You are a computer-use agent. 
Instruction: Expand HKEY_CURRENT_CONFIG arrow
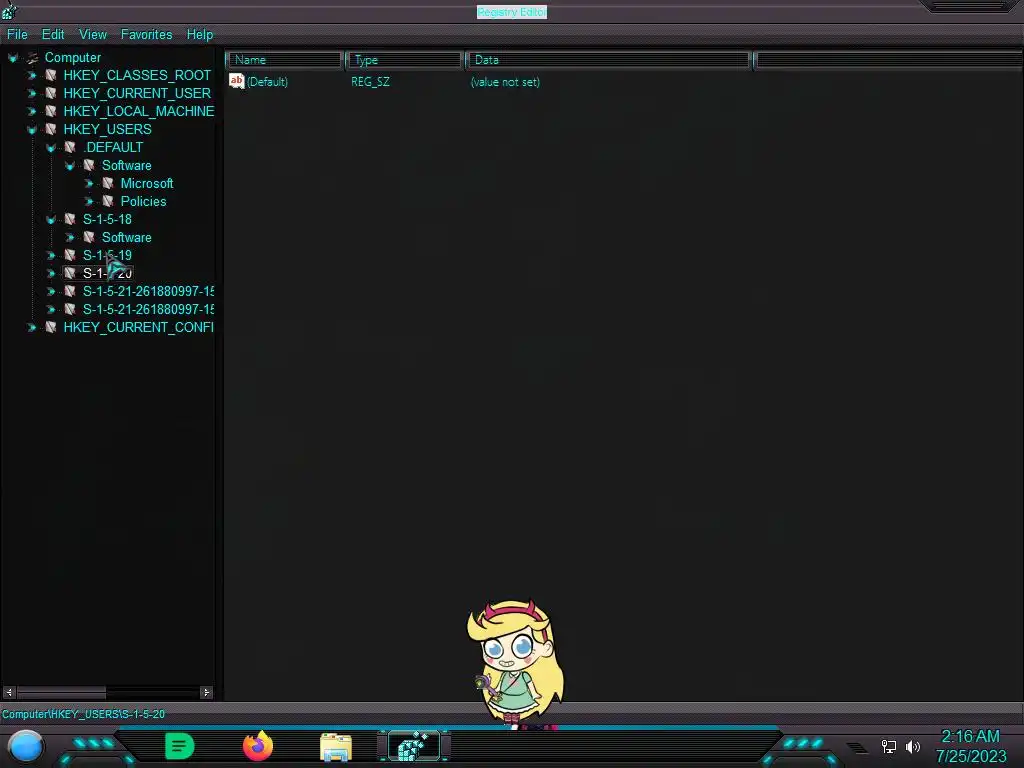click(31, 327)
